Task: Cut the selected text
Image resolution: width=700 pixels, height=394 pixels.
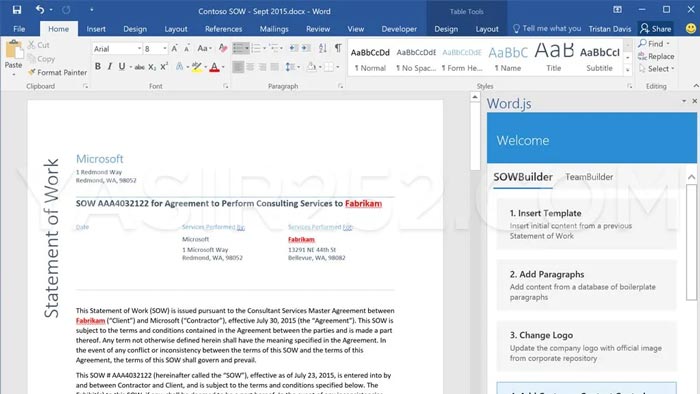Action: coord(38,45)
